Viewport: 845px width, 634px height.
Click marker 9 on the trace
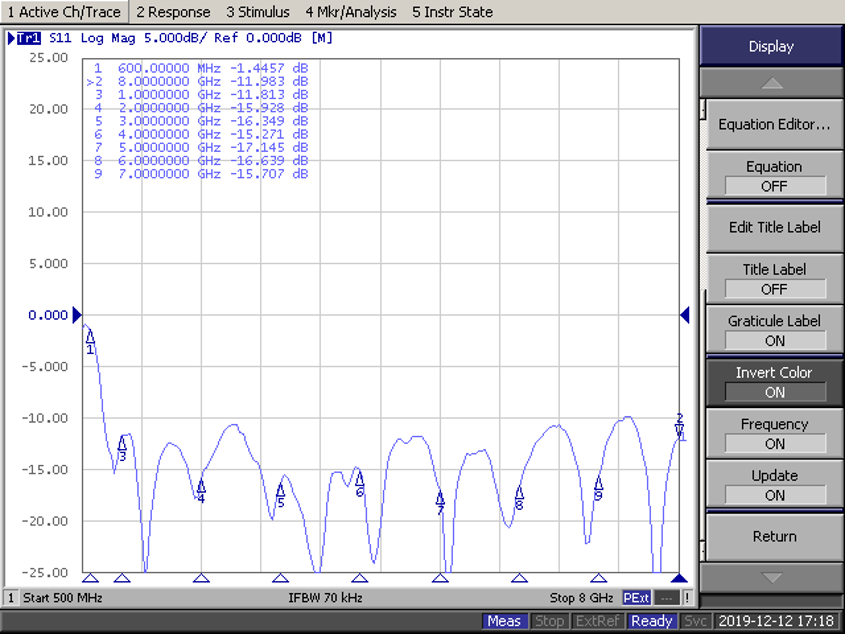click(x=598, y=488)
